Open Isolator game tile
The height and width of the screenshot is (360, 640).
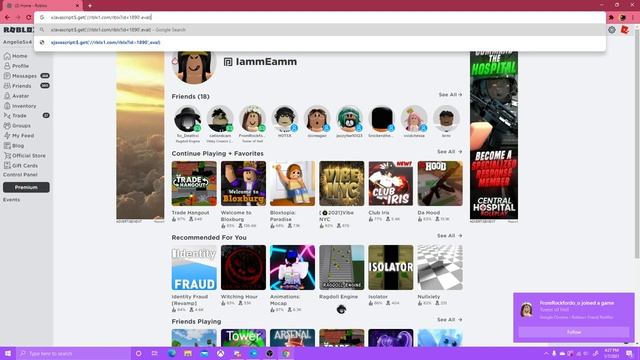point(391,267)
